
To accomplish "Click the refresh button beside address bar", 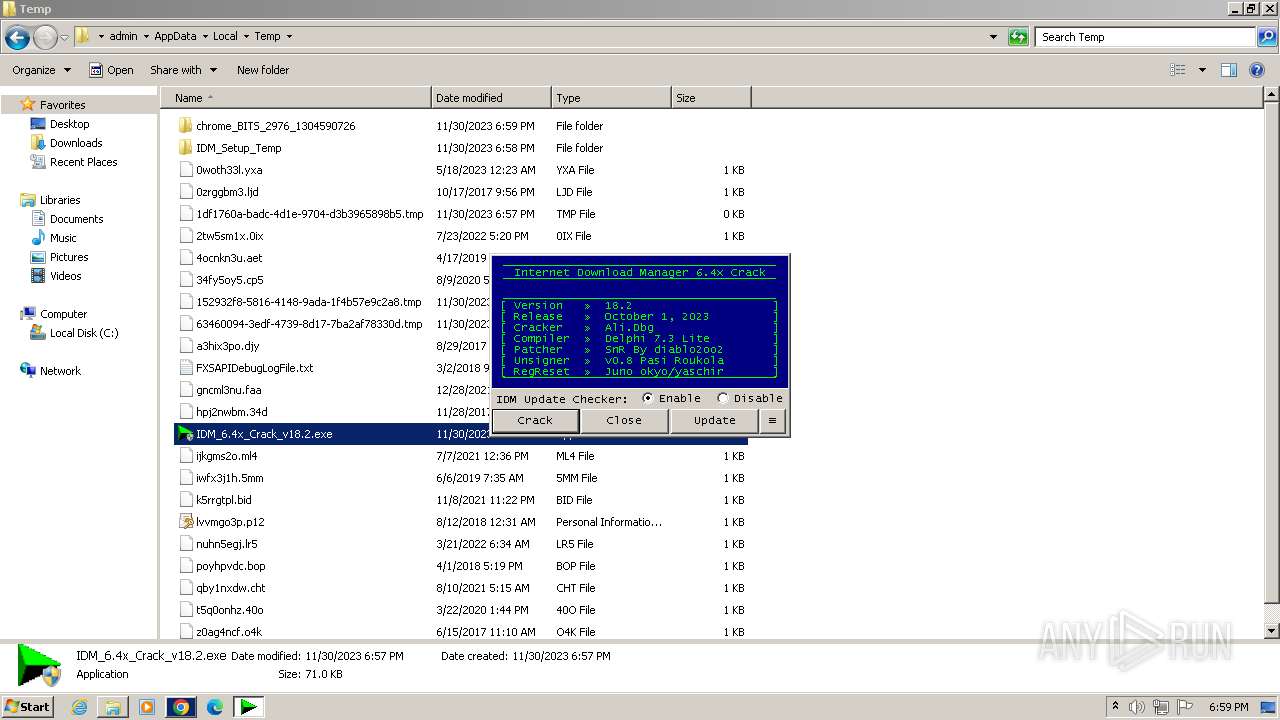I will (1018, 37).
